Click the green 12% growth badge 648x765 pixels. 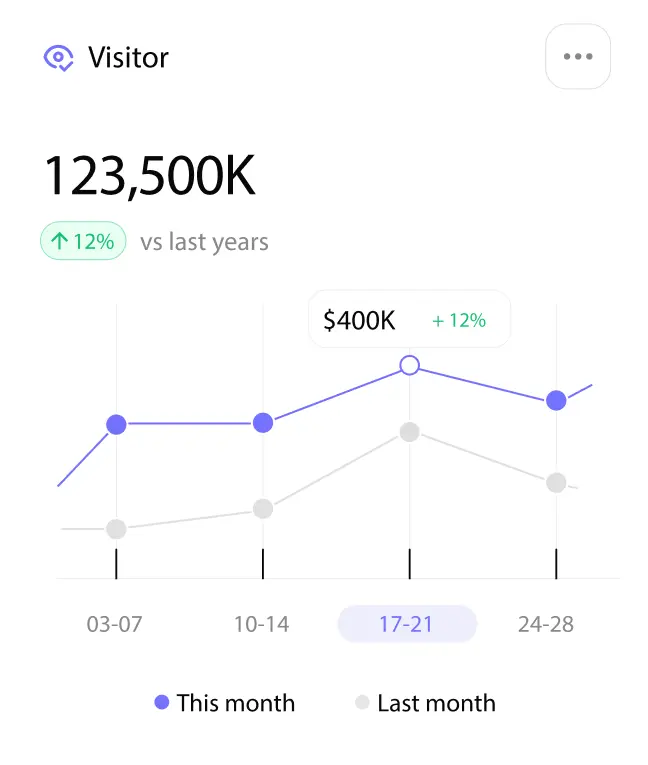pyautogui.click(x=83, y=241)
